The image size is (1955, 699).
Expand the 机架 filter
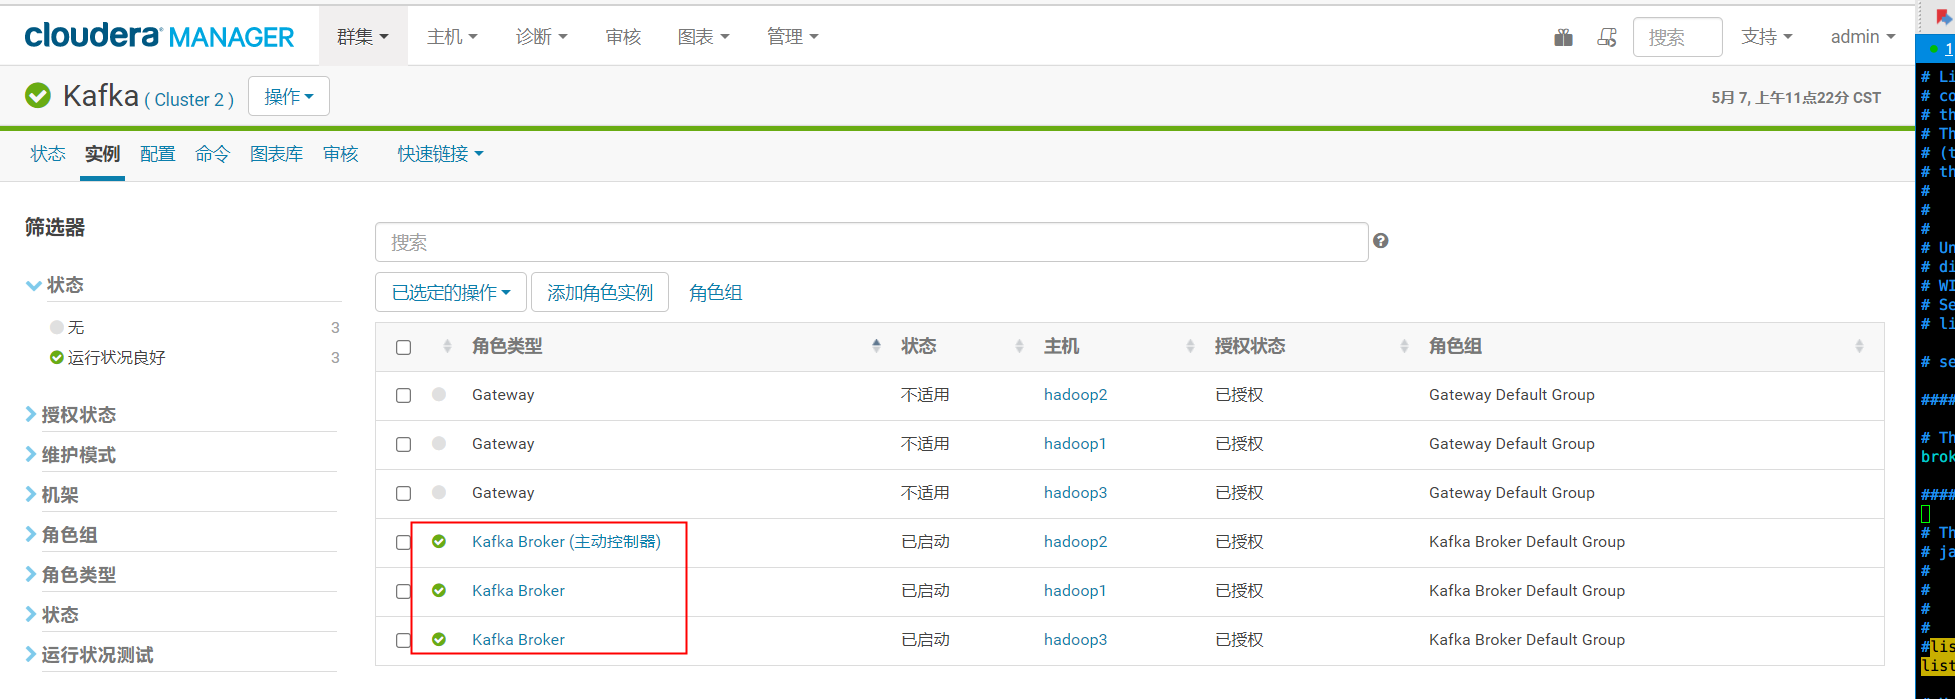click(52, 494)
